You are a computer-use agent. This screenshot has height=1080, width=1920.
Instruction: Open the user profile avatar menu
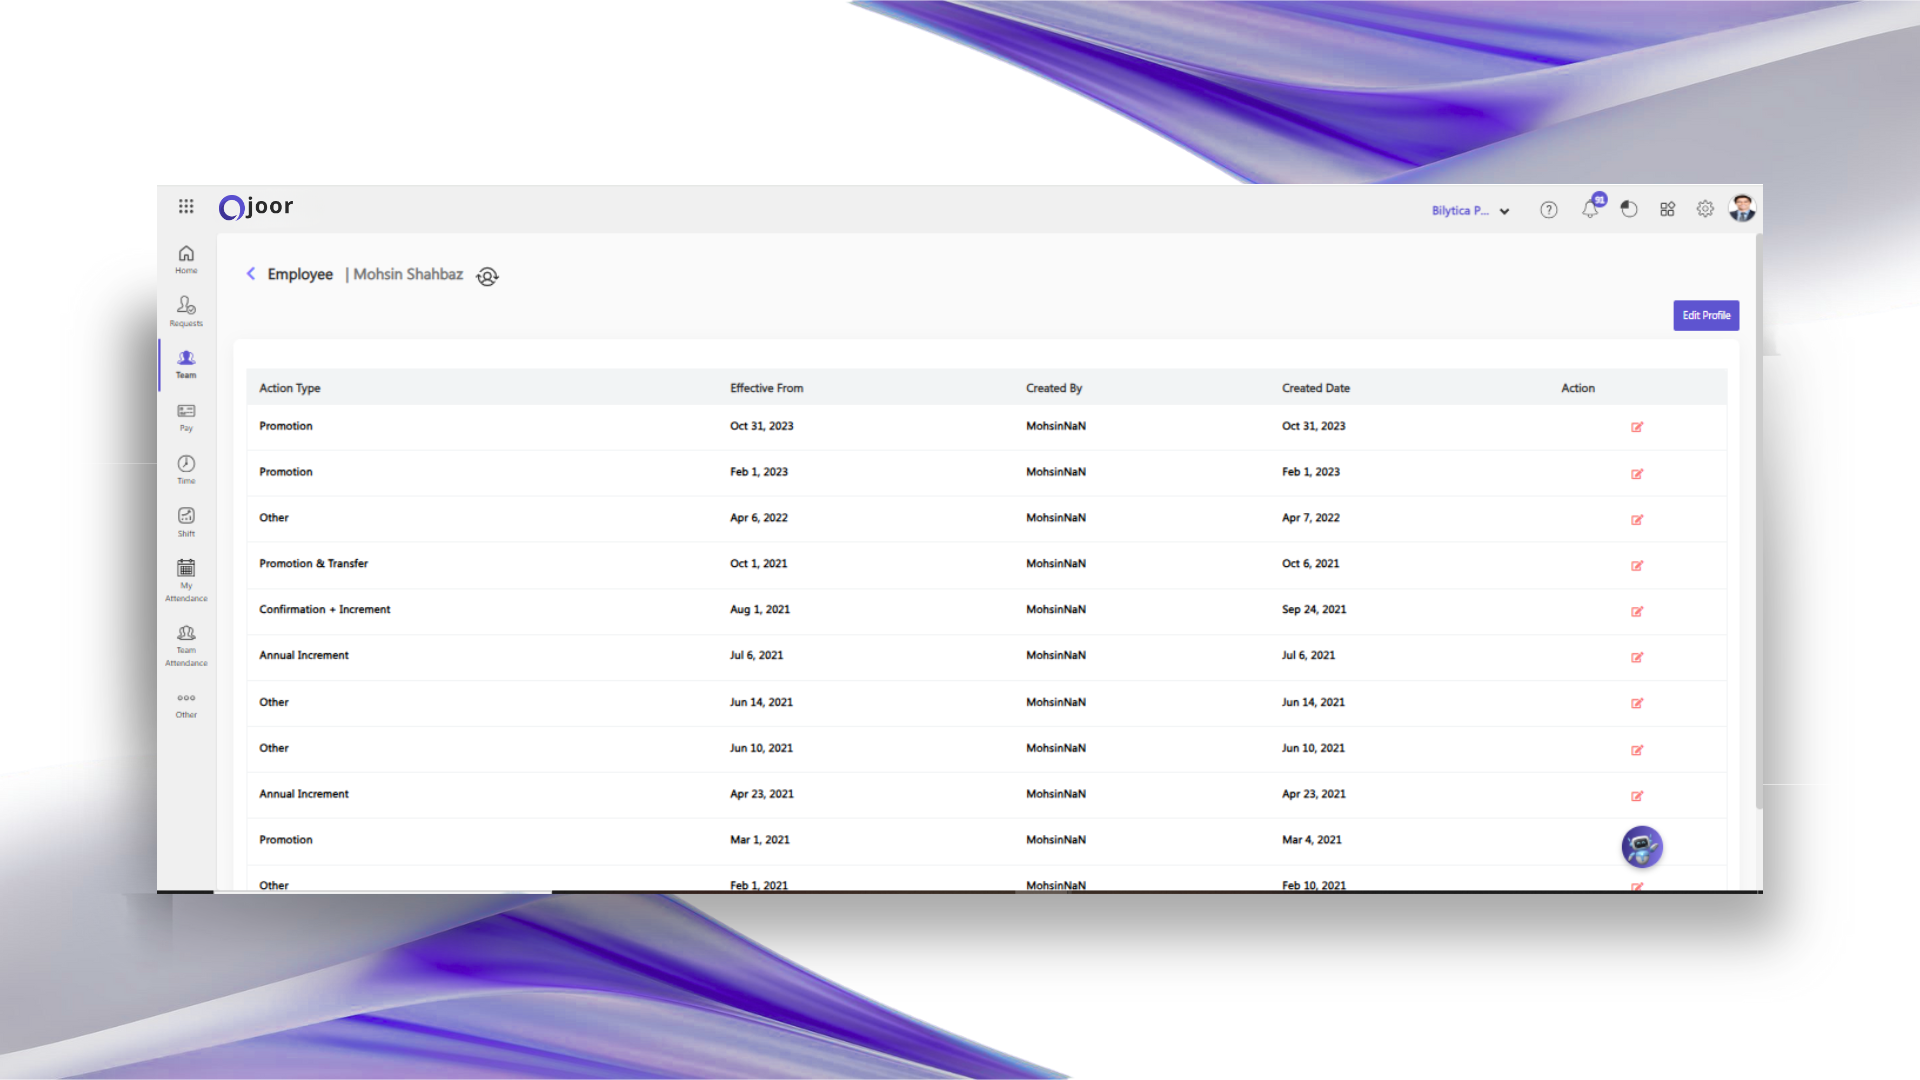coord(1742,208)
